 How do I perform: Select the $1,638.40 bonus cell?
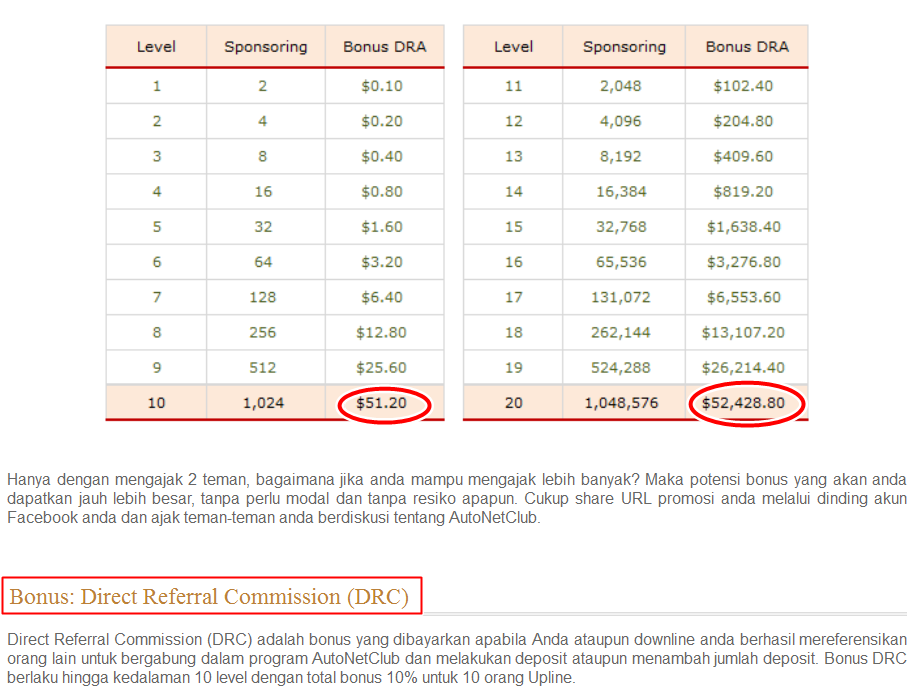click(x=744, y=227)
